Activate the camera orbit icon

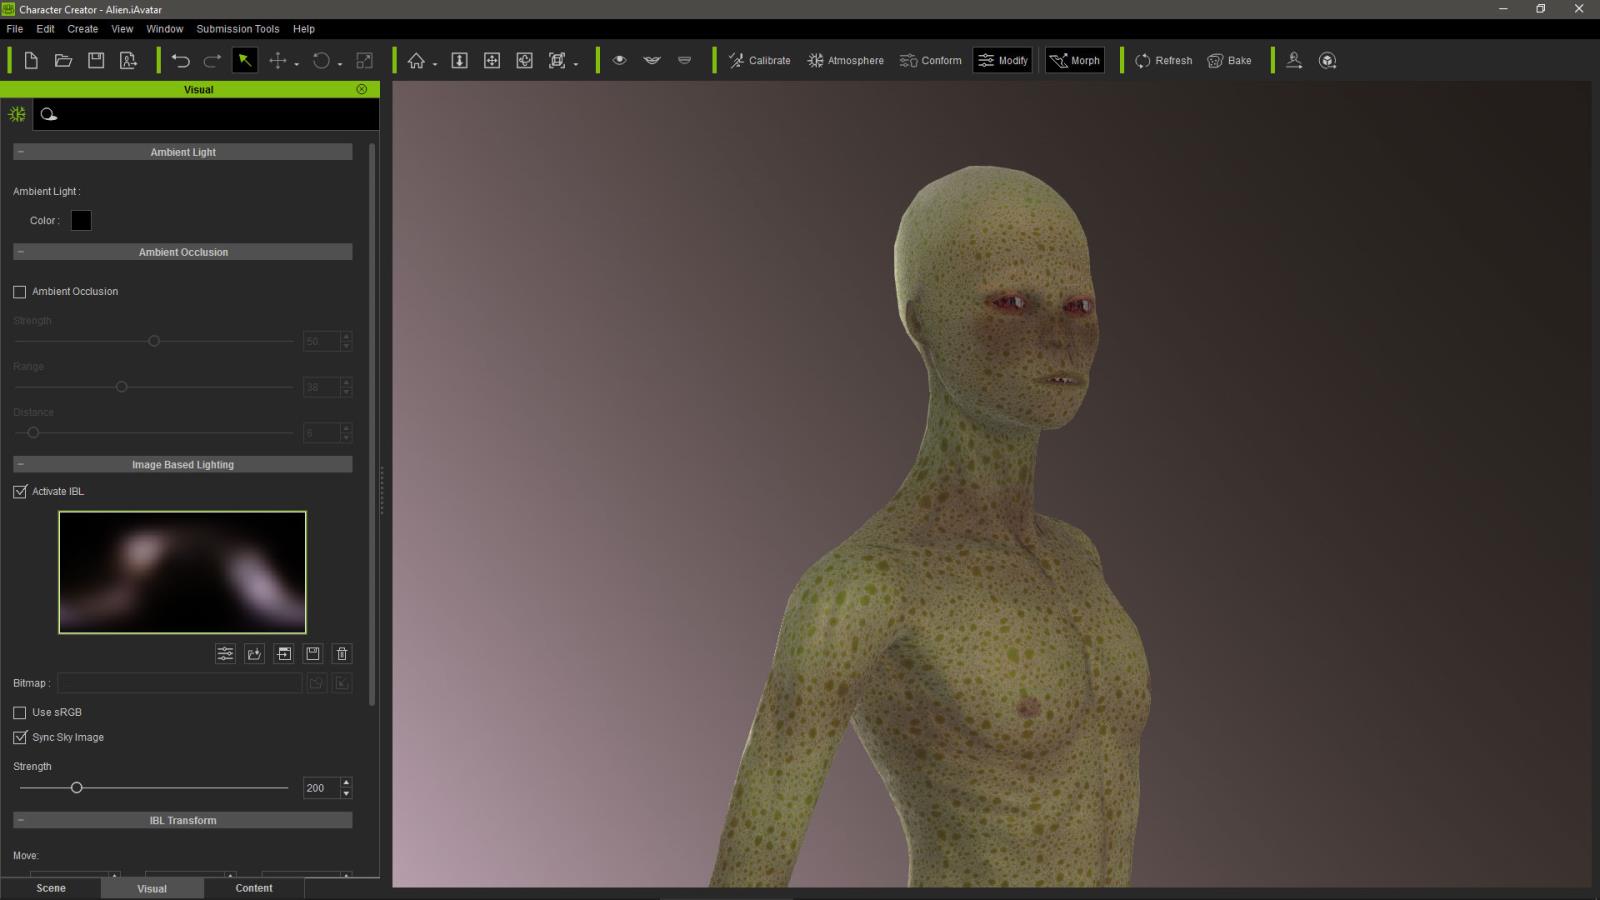coord(524,60)
